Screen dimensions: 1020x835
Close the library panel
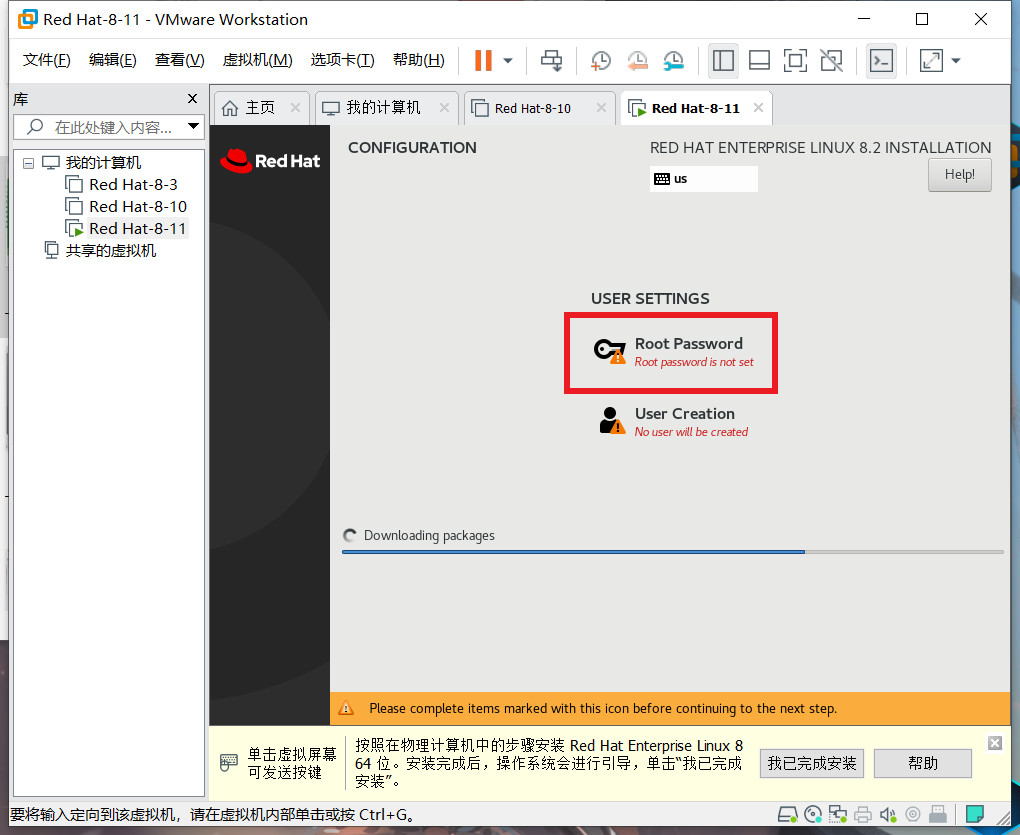coord(192,99)
